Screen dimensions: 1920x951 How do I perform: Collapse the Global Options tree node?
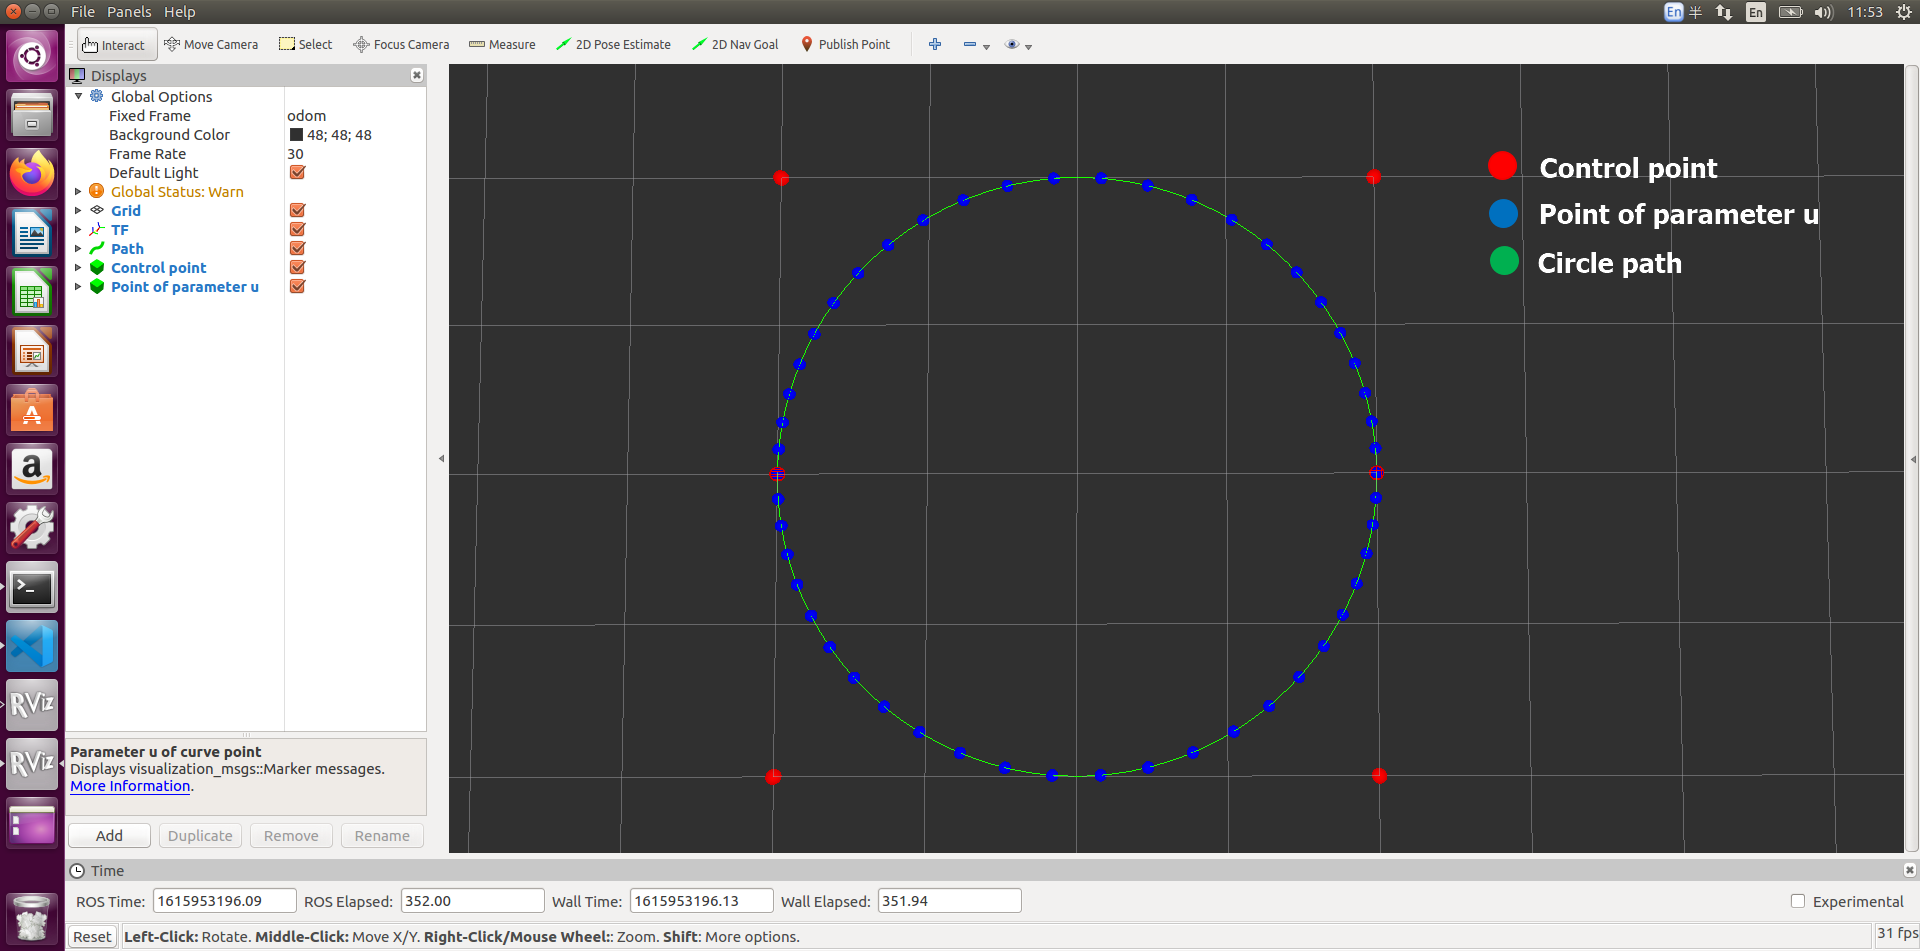pyautogui.click(x=79, y=97)
